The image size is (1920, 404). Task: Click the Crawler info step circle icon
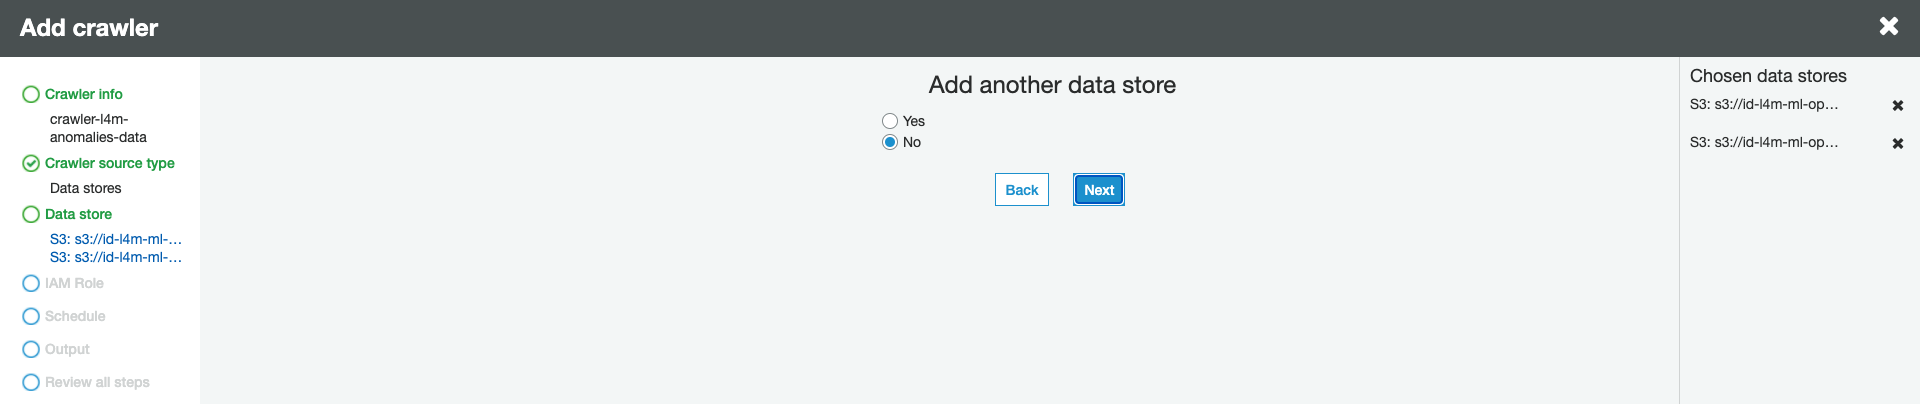[x=31, y=94]
